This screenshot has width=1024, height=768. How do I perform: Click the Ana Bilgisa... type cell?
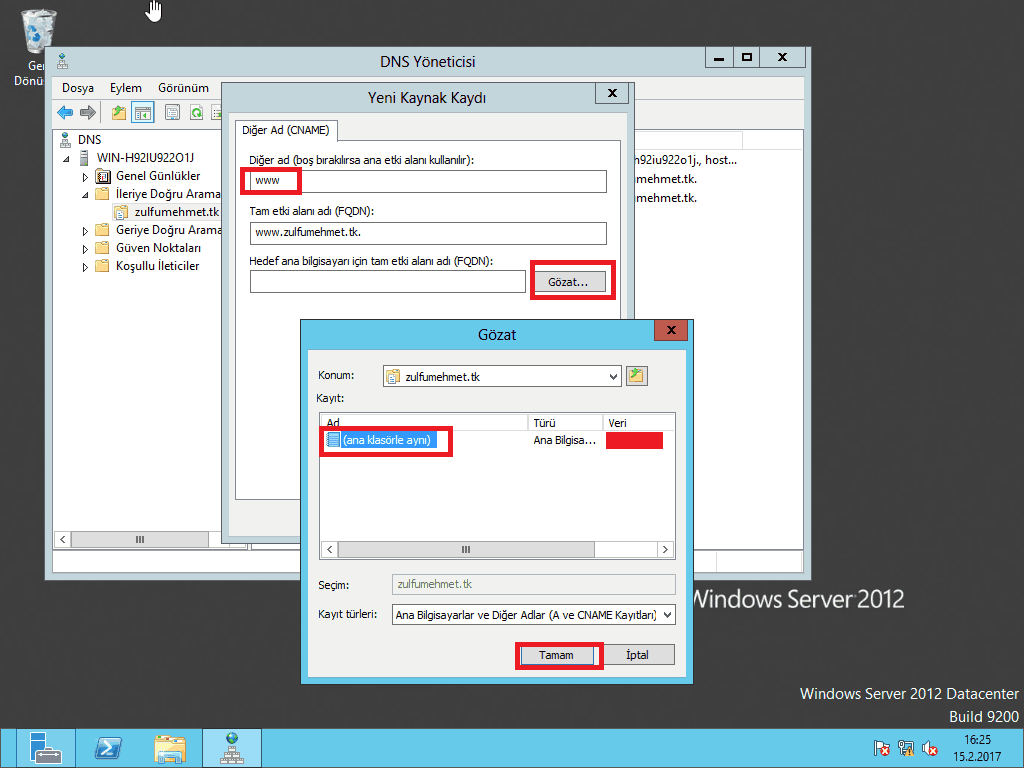click(x=565, y=440)
